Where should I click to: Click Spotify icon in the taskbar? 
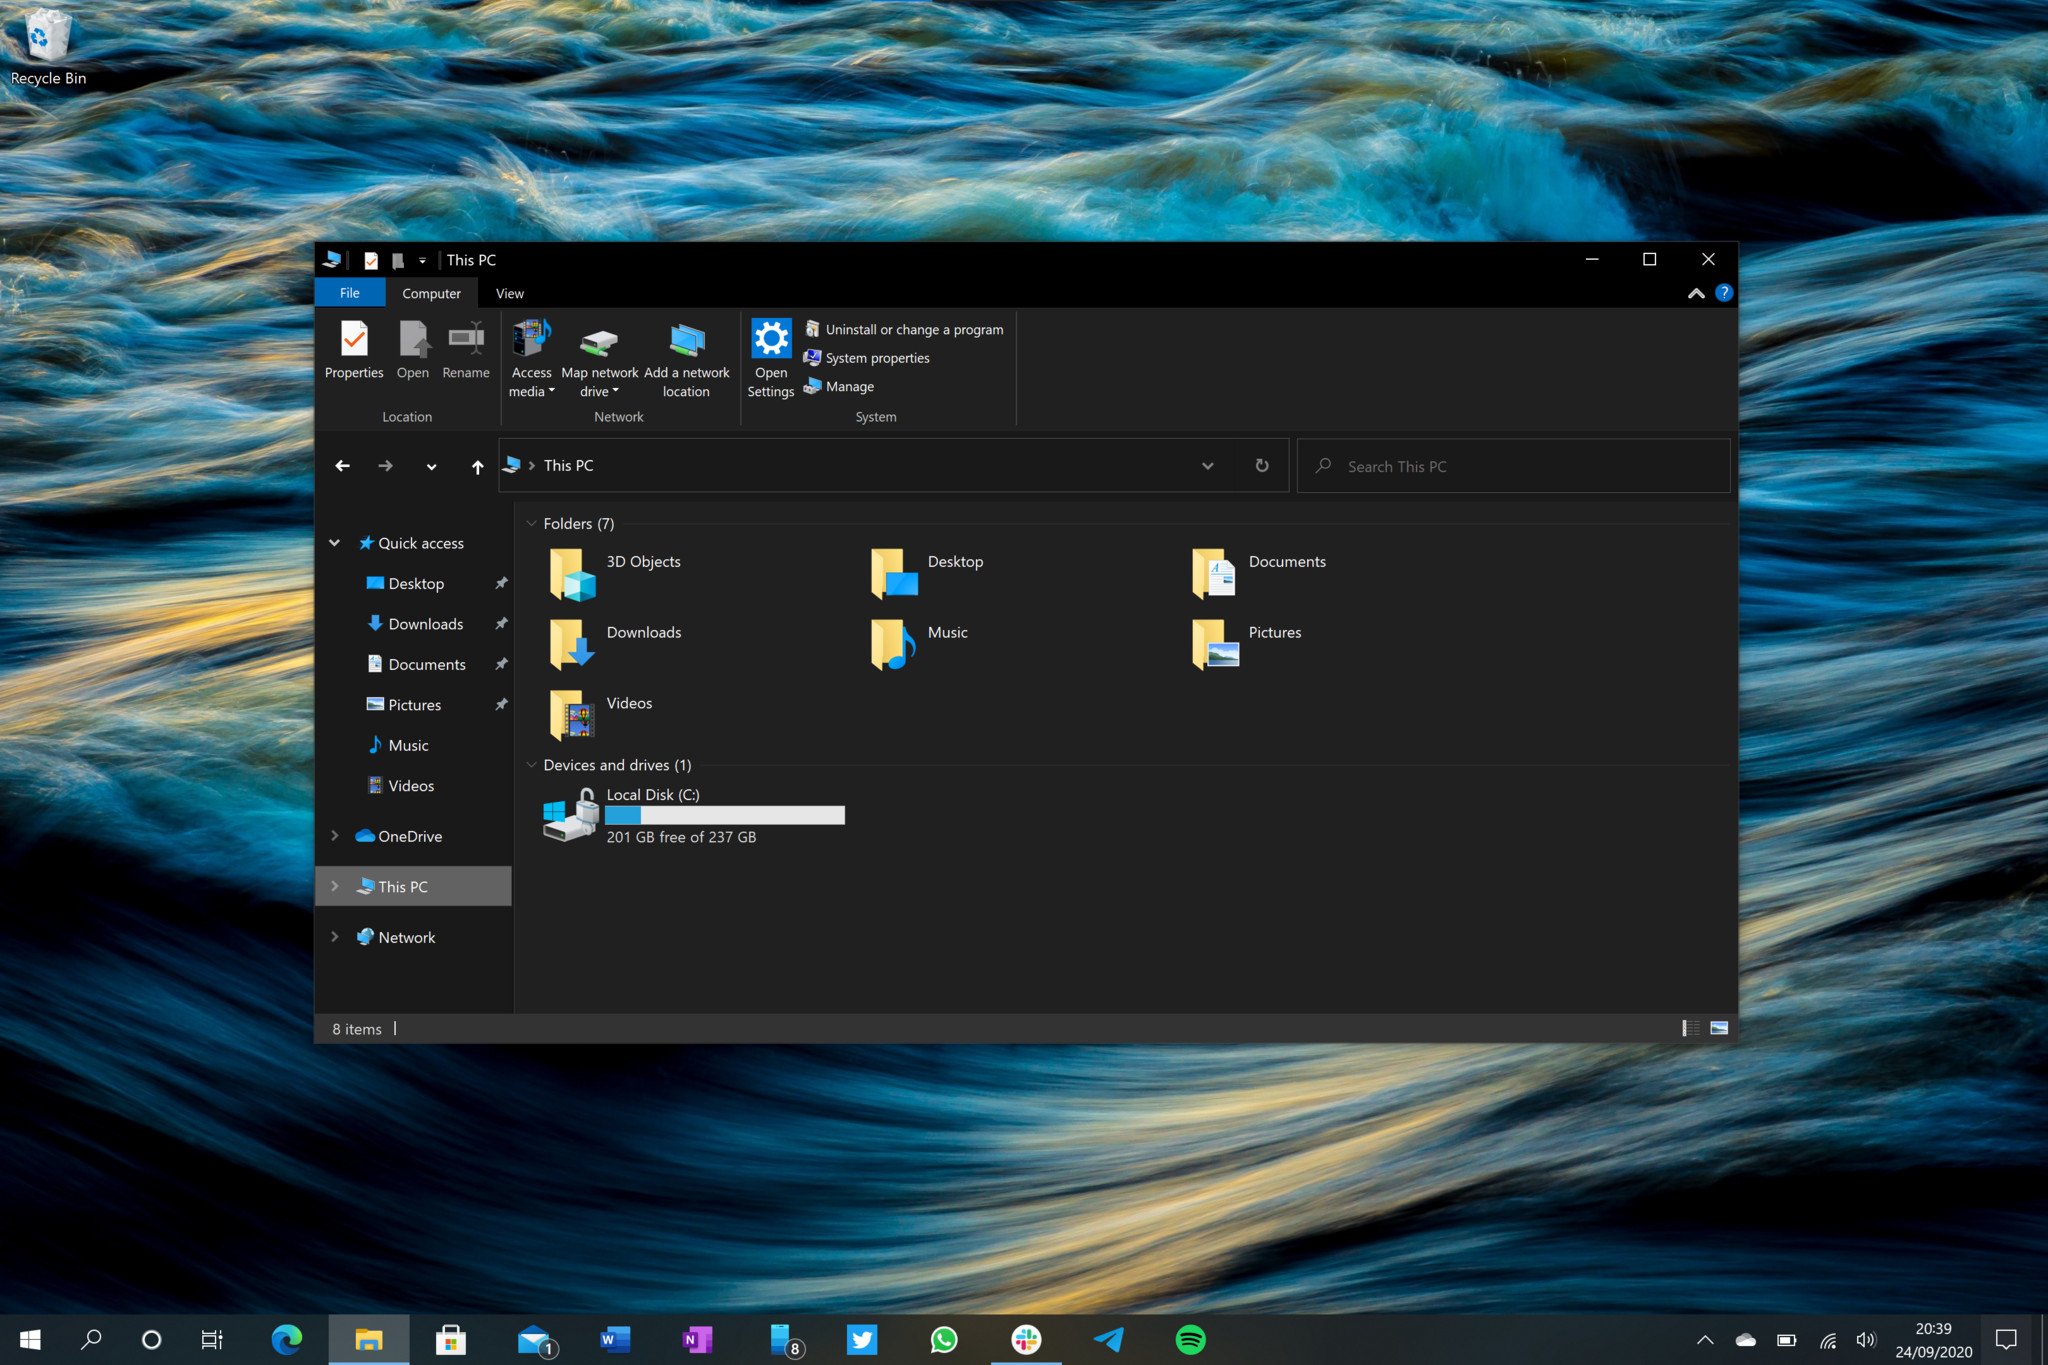coord(1189,1336)
